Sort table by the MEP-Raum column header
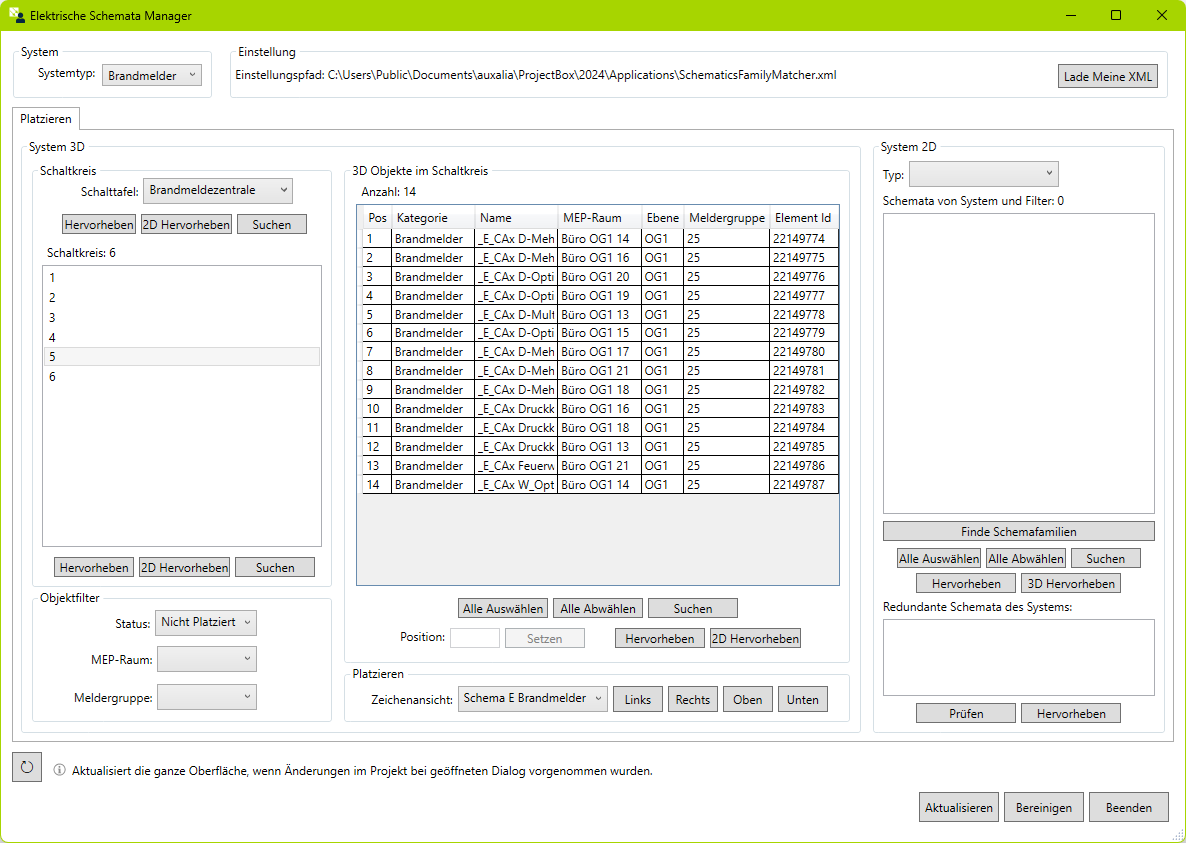 coord(599,218)
